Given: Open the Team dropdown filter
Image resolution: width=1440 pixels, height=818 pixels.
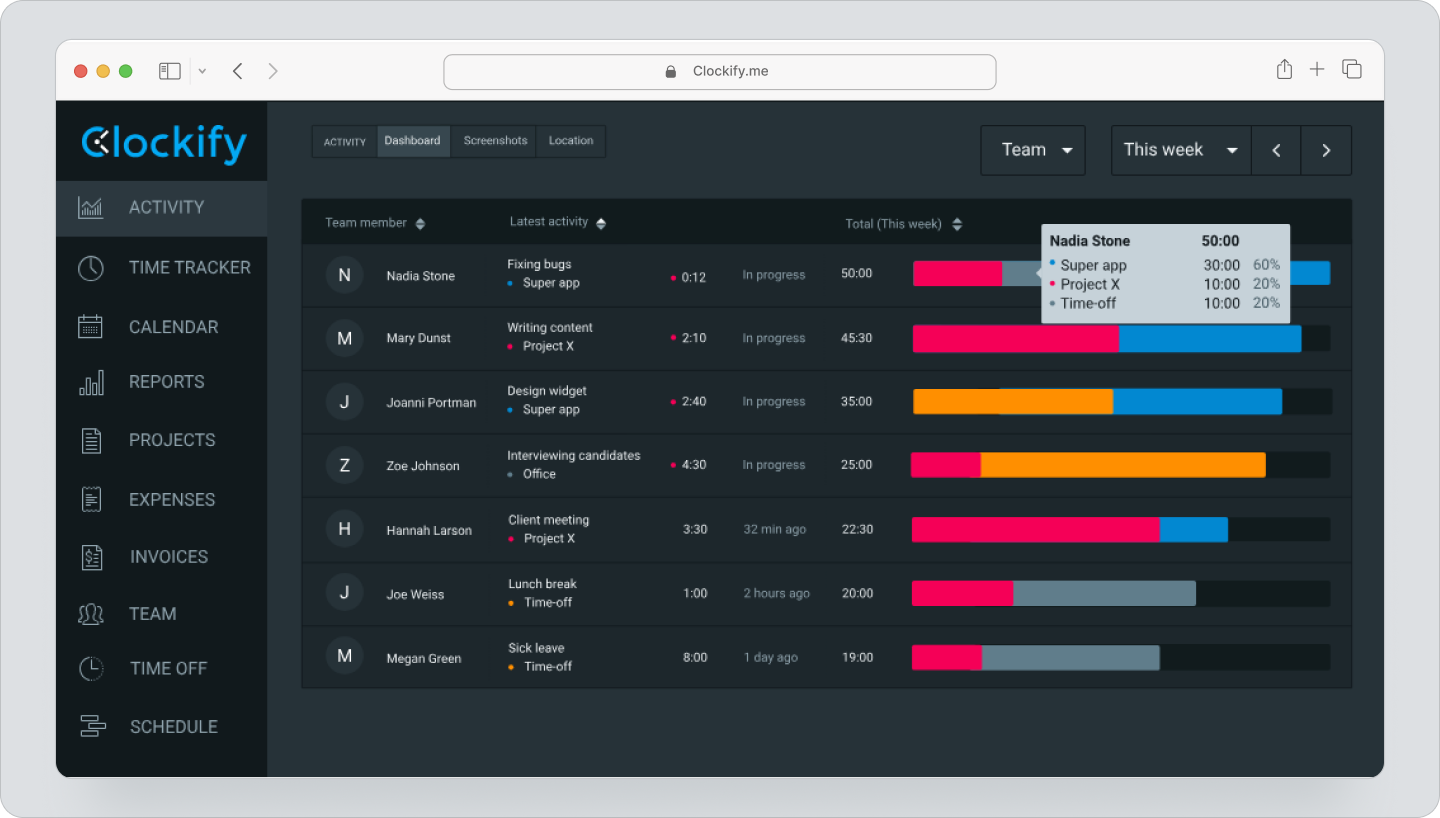Looking at the screenshot, I should click(x=1032, y=150).
